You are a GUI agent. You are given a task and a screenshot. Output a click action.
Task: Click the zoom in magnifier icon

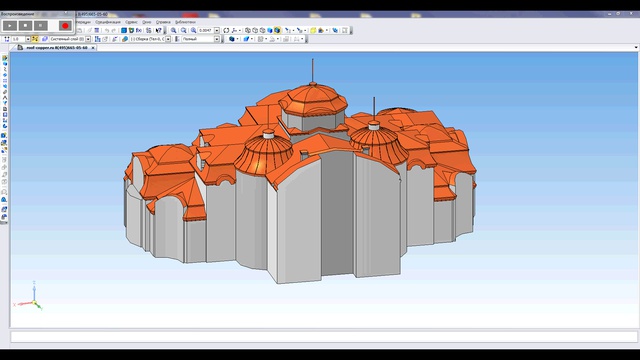pyautogui.click(x=173, y=30)
